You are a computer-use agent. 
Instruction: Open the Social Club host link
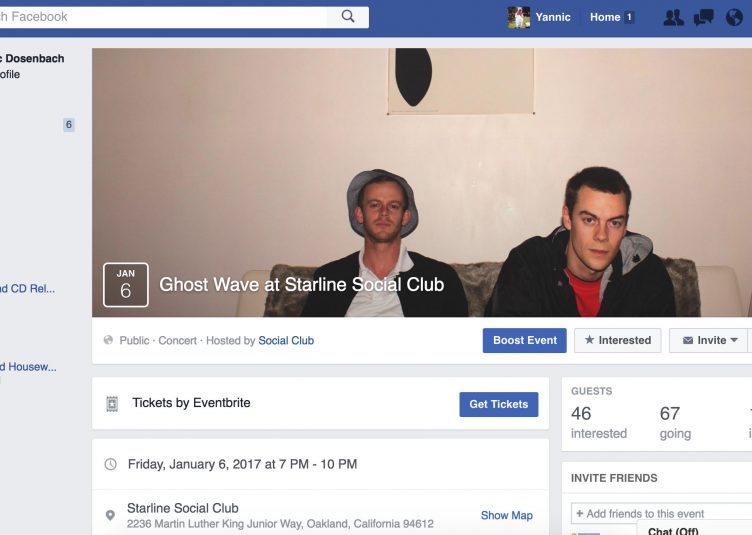[286, 340]
